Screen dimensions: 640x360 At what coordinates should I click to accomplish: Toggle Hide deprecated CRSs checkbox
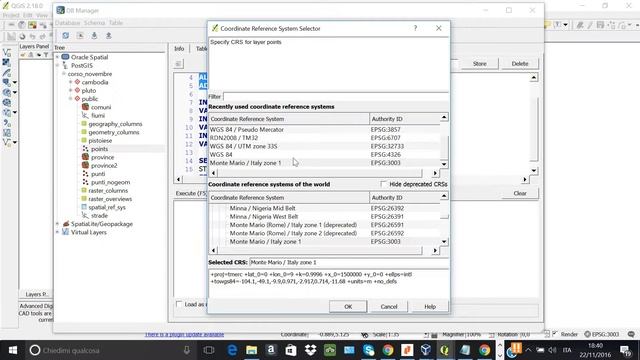pos(383,184)
